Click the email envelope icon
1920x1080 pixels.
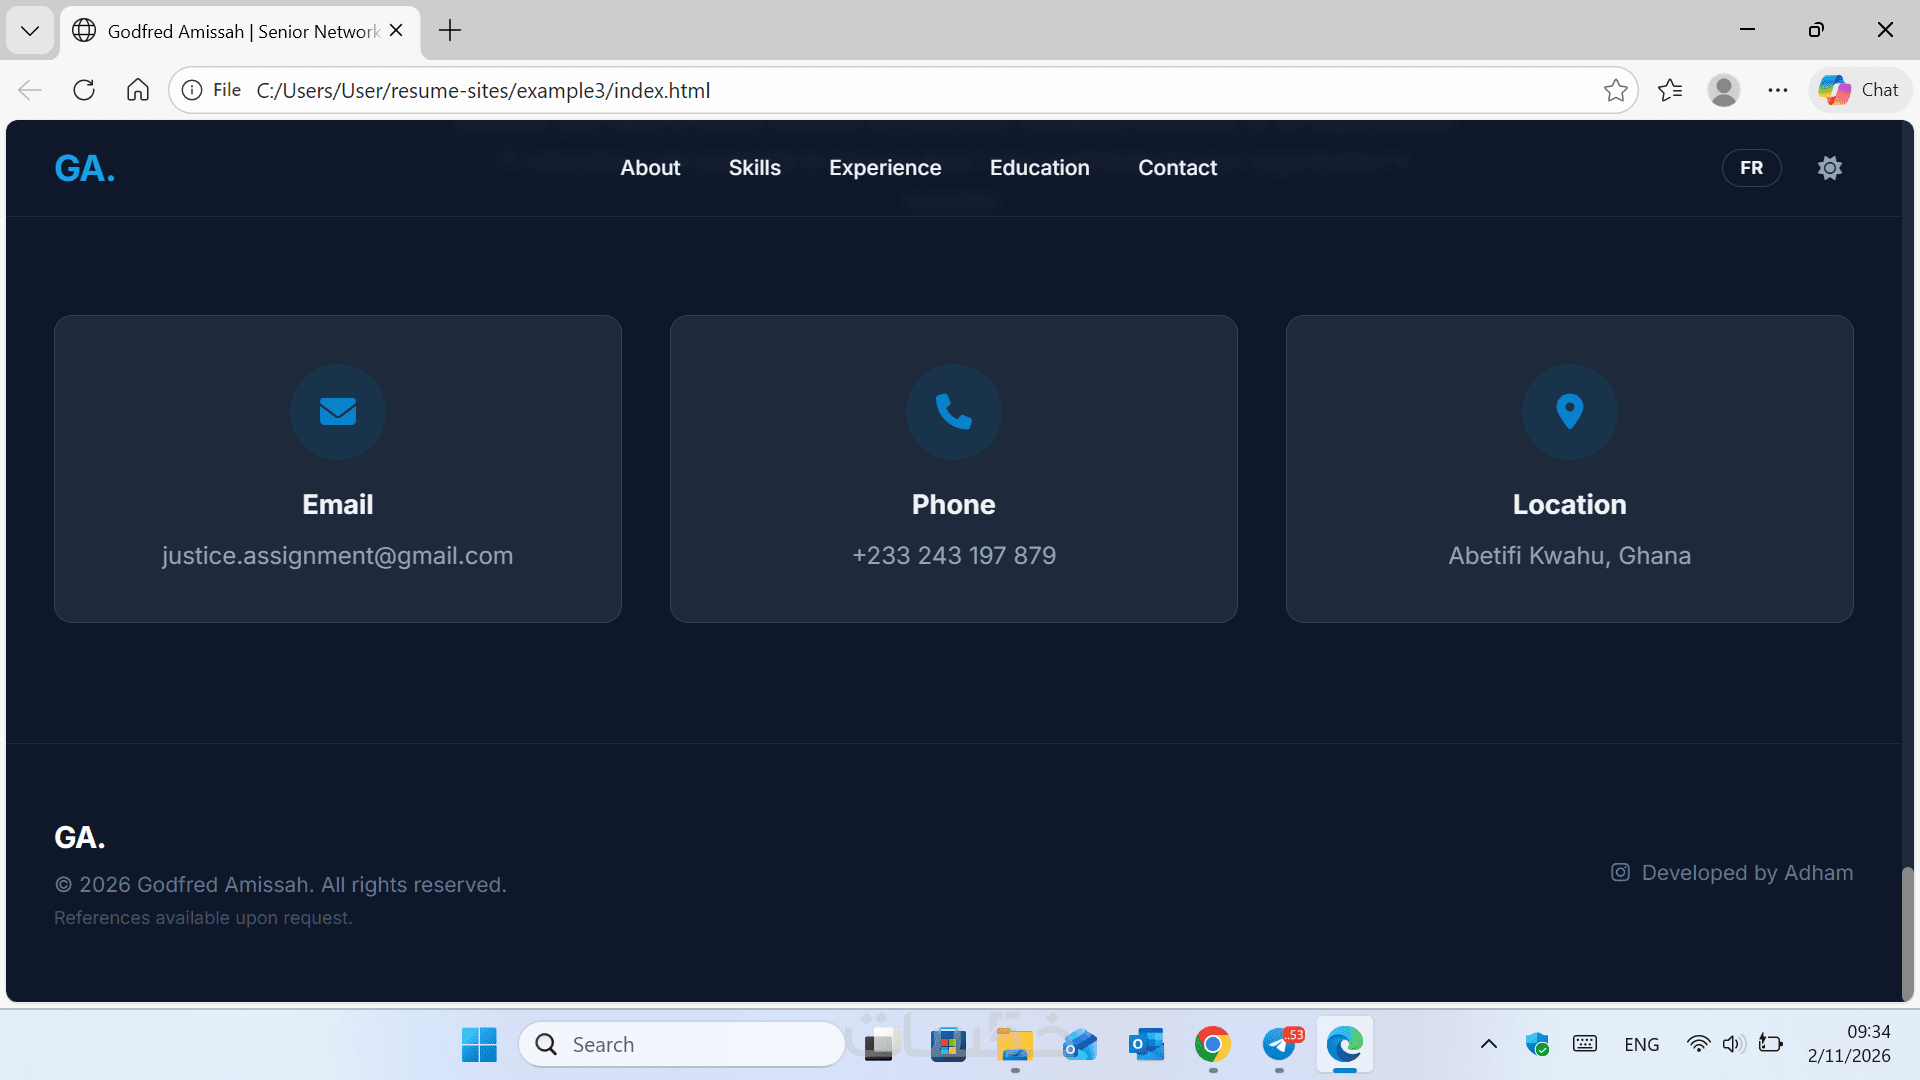pos(337,411)
